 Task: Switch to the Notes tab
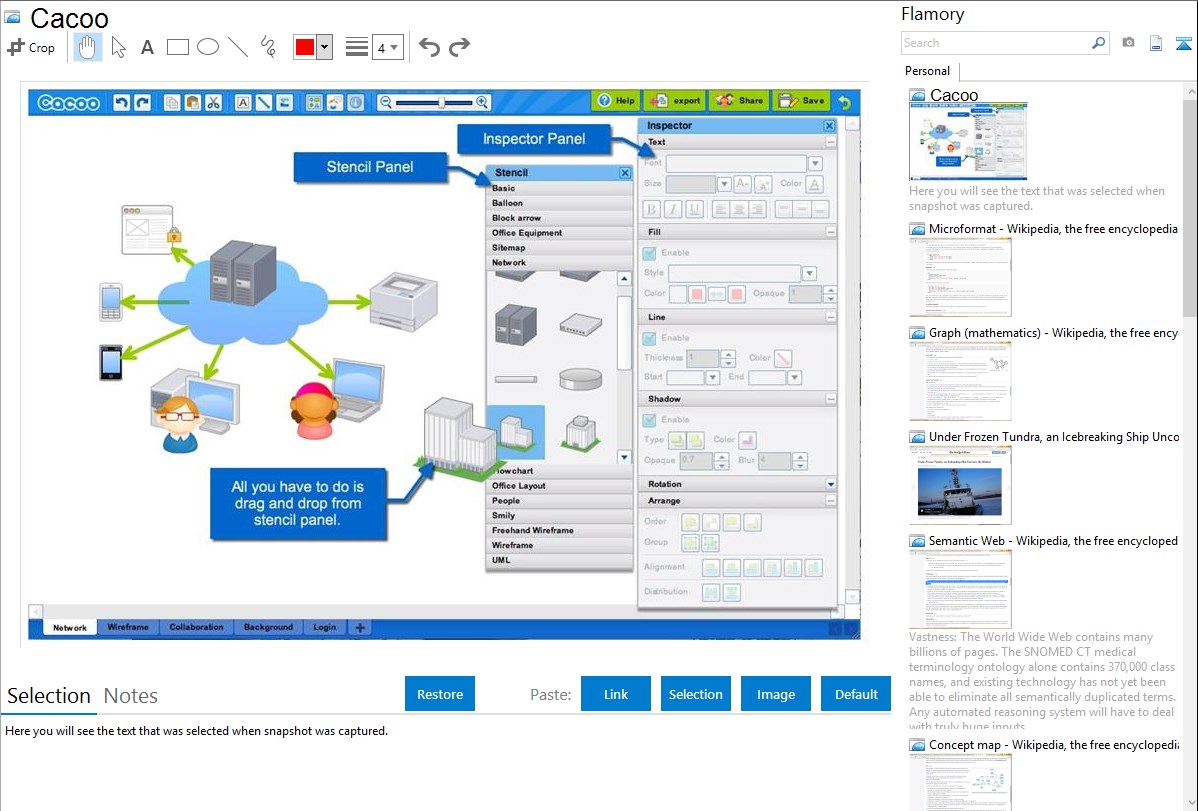tap(131, 696)
